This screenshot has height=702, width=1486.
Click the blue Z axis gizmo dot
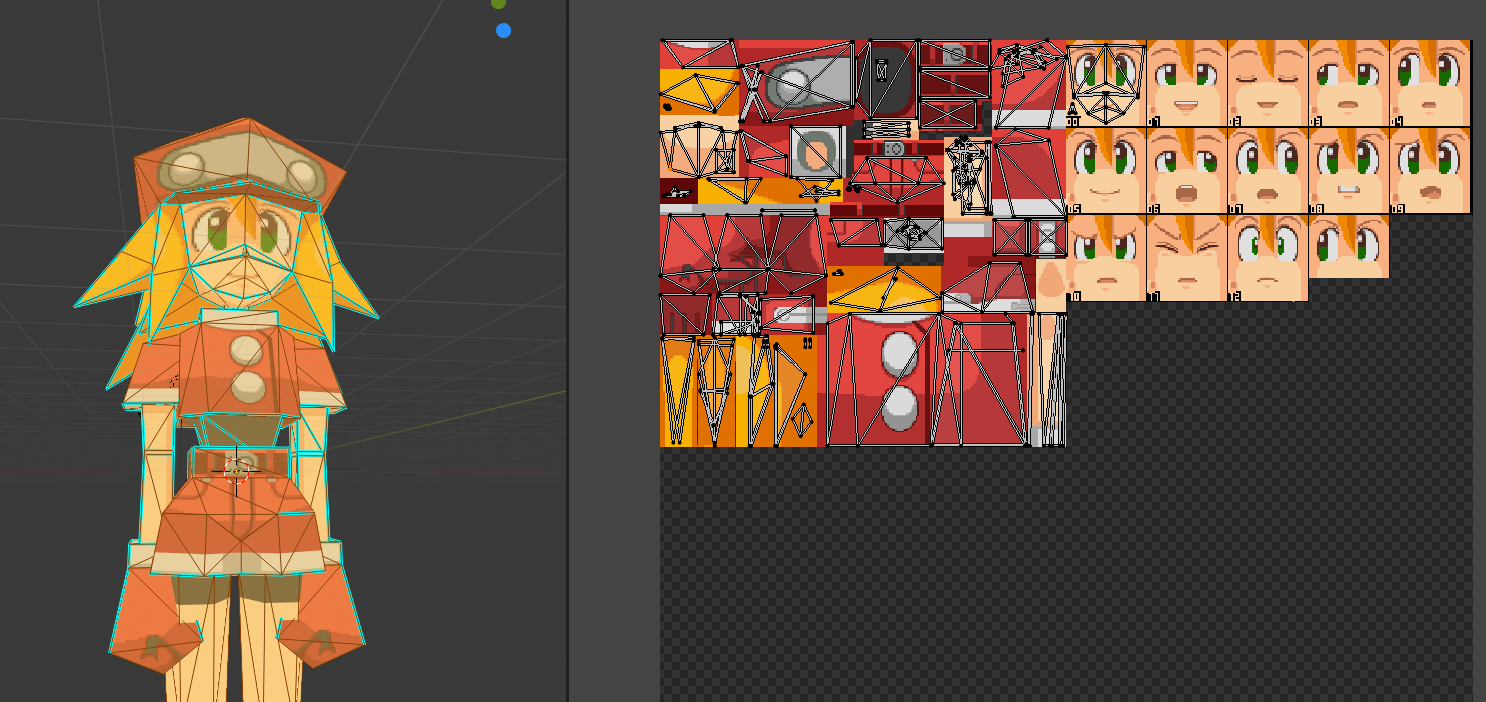(504, 30)
